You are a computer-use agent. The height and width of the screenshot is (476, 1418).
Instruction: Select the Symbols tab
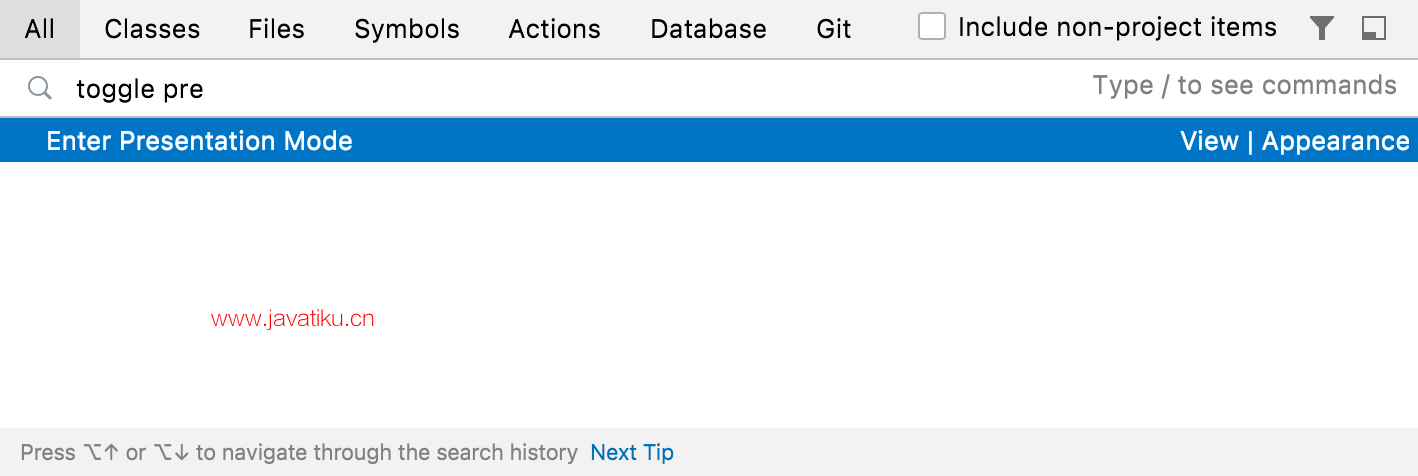[x=407, y=29]
